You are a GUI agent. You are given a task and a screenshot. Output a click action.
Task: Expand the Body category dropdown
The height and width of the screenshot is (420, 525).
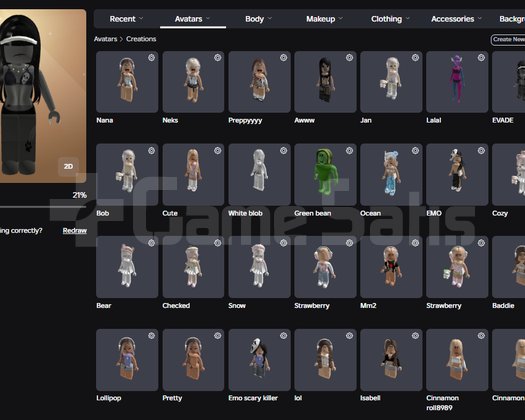pos(258,19)
